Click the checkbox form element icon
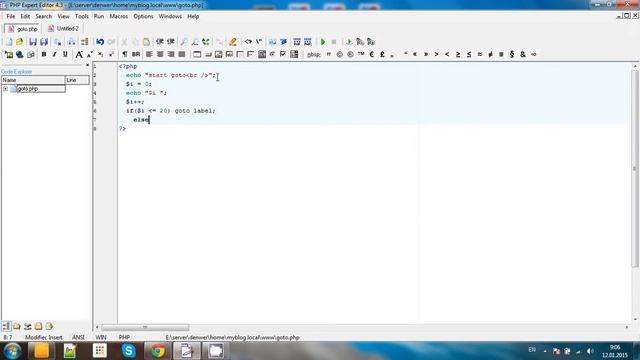The width and height of the screenshot is (640, 360). tap(283, 54)
